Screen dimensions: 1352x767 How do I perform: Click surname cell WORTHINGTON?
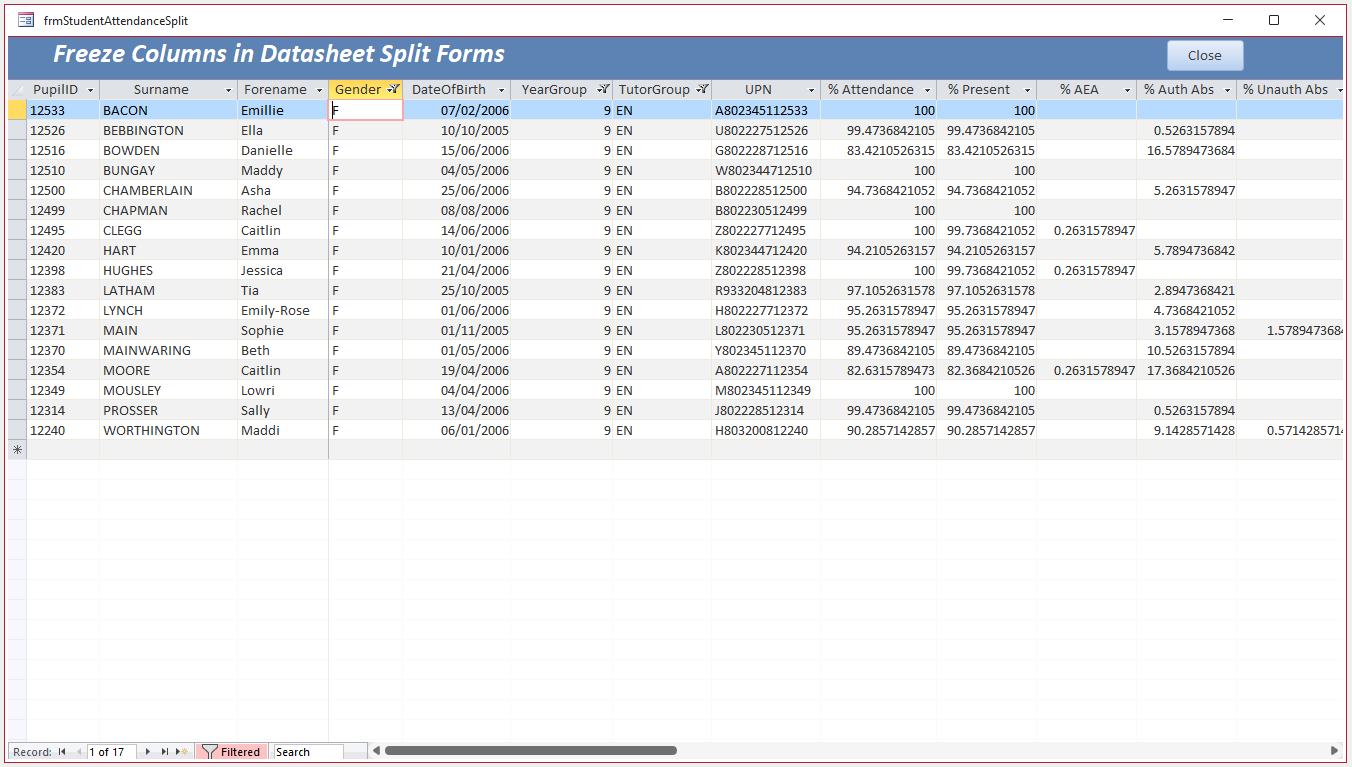coord(168,430)
